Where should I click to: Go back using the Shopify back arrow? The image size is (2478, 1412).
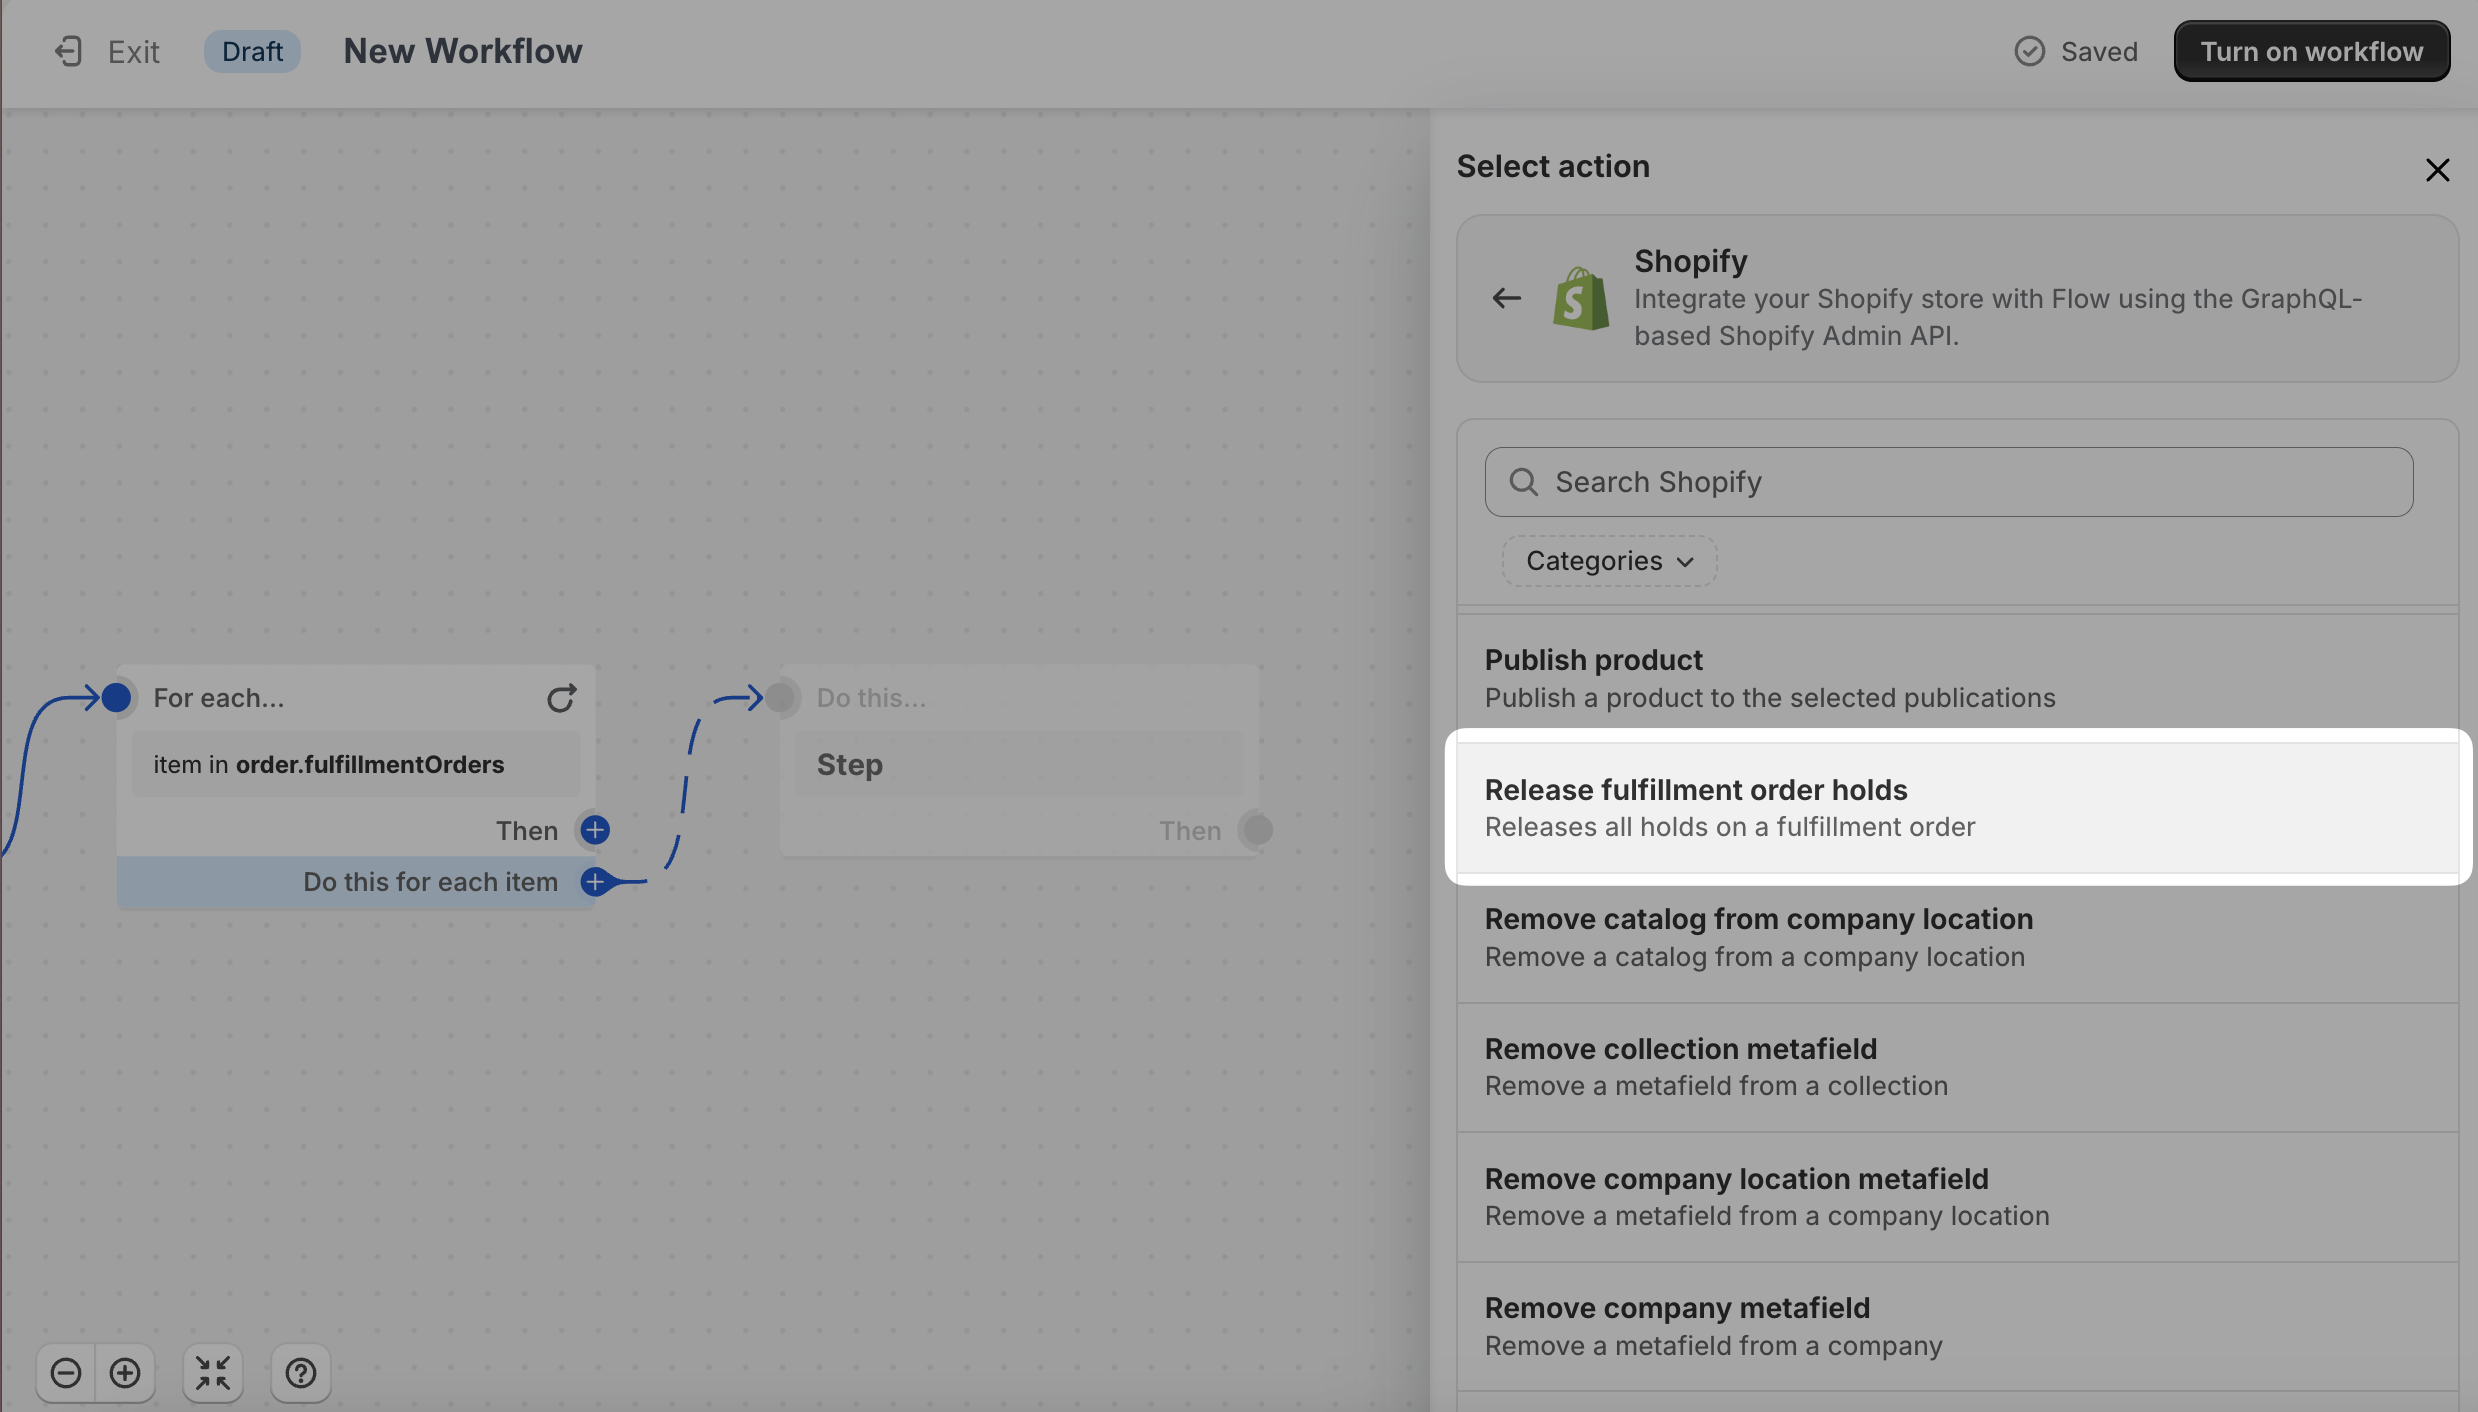pyautogui.click(x=1506, y=298)
